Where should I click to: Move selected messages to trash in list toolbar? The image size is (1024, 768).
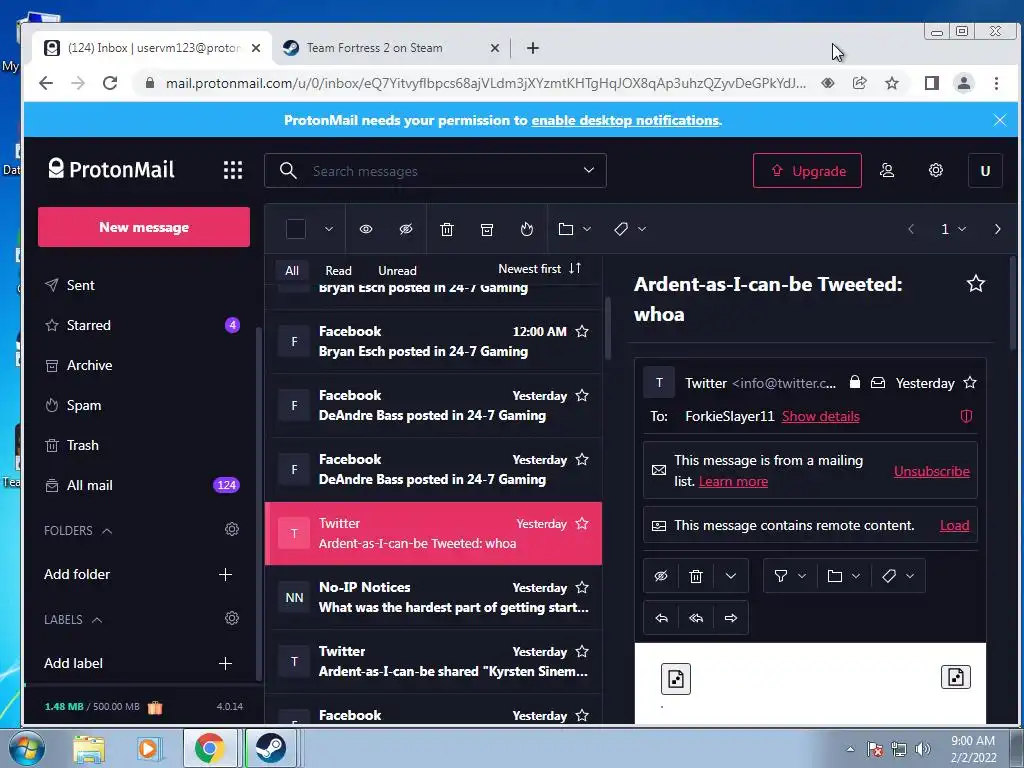point(447,229)
